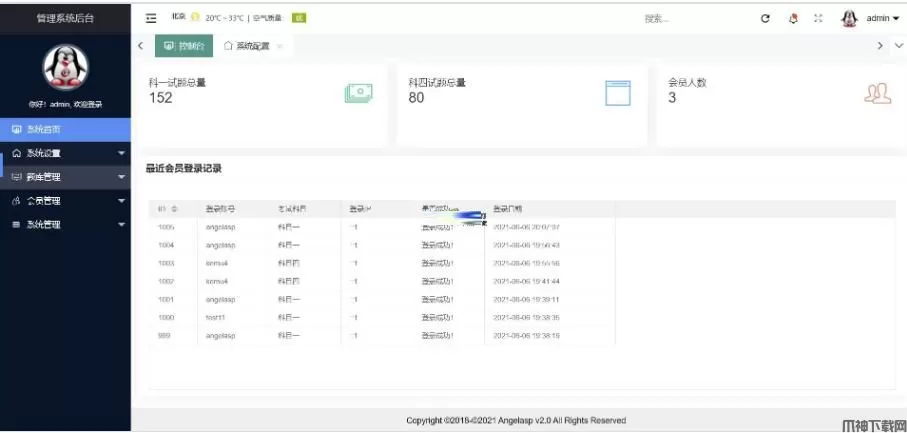907x433 pixels.
Task: Expand the 系统设置 sidebar menu
Action: (65, 153)
